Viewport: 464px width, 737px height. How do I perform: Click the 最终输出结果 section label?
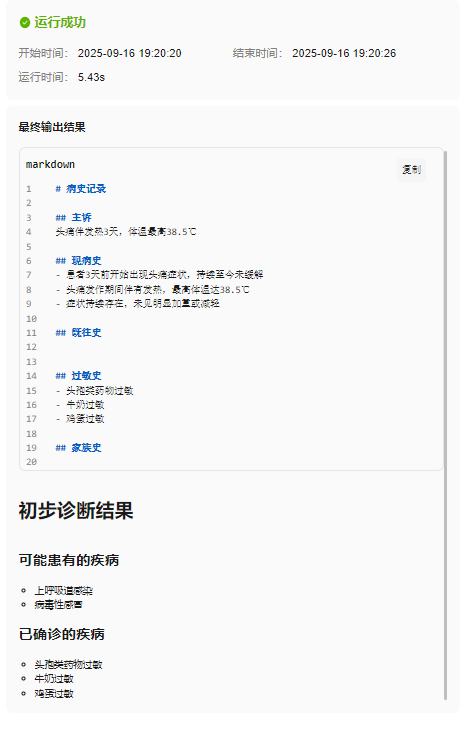click(52, 127)
